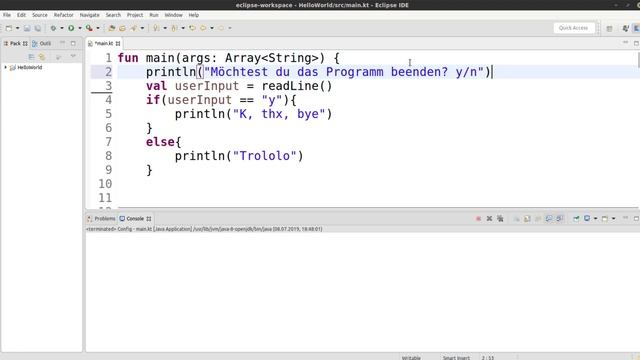Click the Open Task icon in the toolbar

pyautogui.click(x=122, y=28)
